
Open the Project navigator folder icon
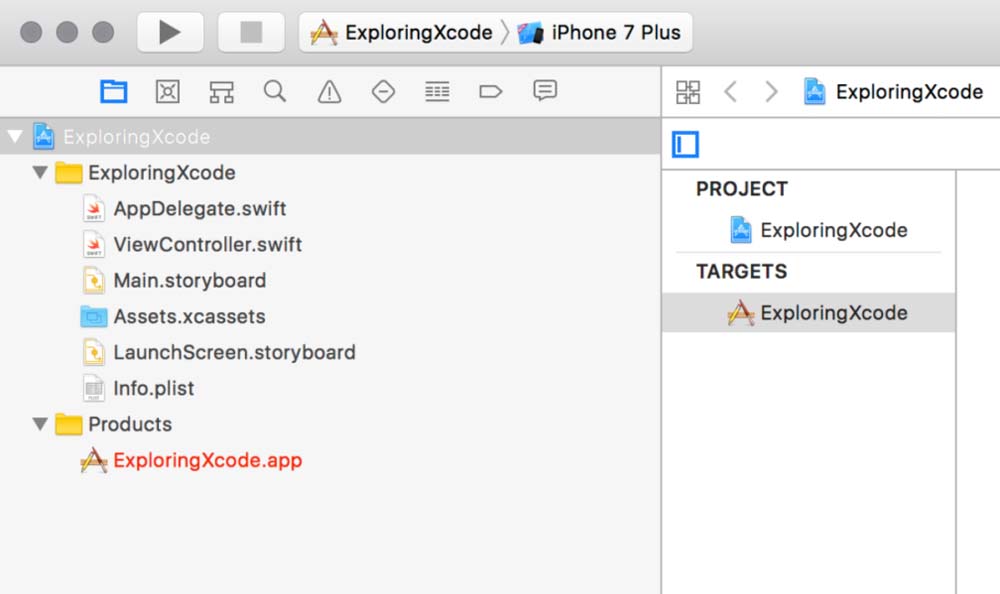[x=114, y=92]
